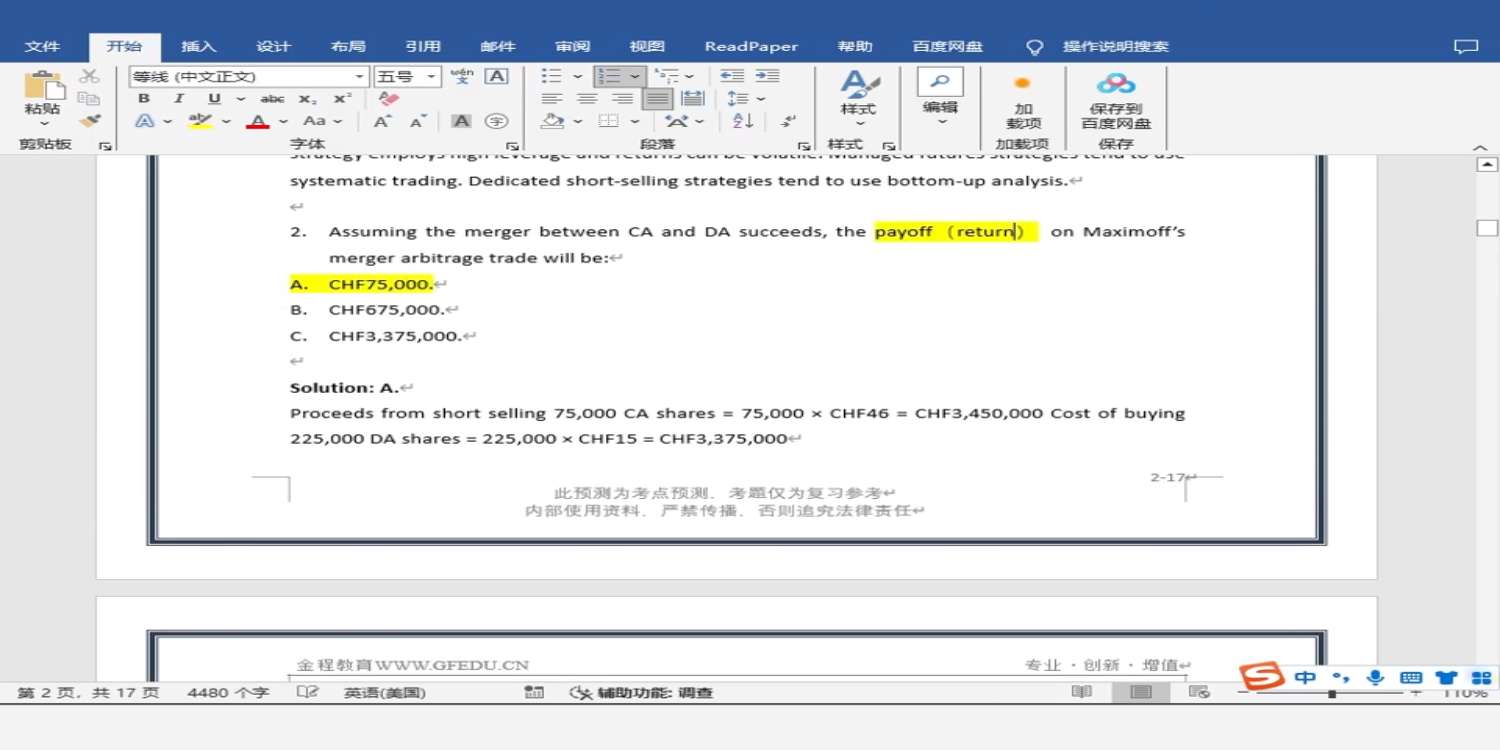Viewport: 1500px width, 750px height.
Task: Switch to the ReadPaper tab
Action: (x=751, y=46)
